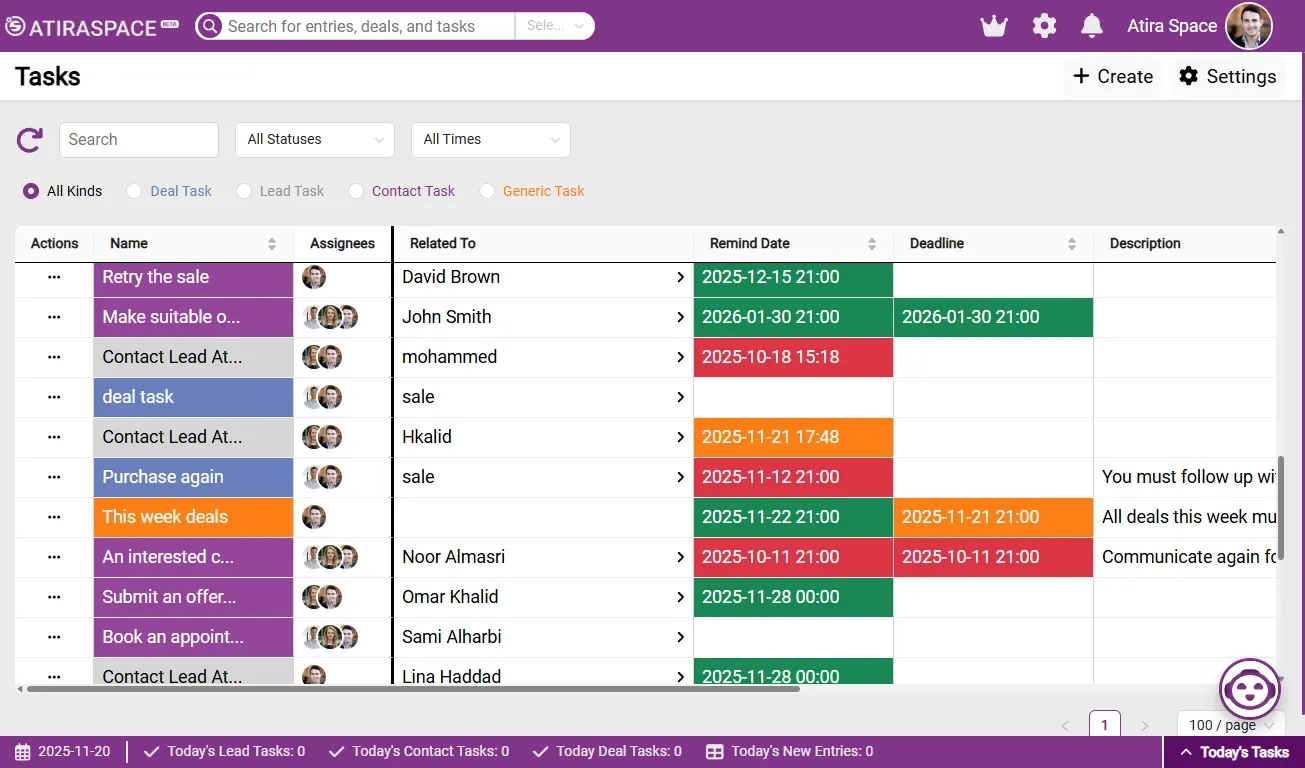The image size is (1305, 768).
Task: Click the crown premium icon
Action: point(993,26)
